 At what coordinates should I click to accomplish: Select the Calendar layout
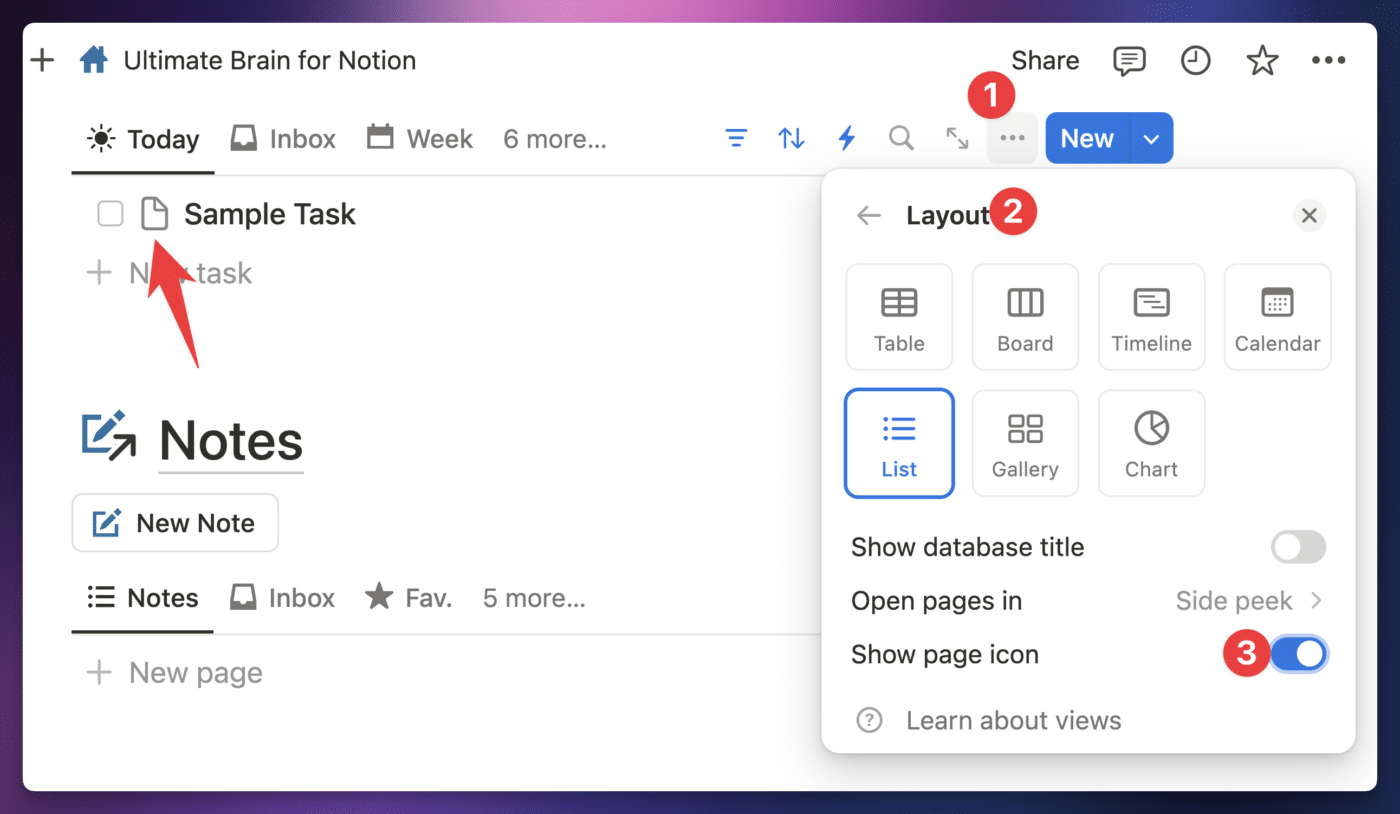pyautogui.click(x=1277, y=317)
